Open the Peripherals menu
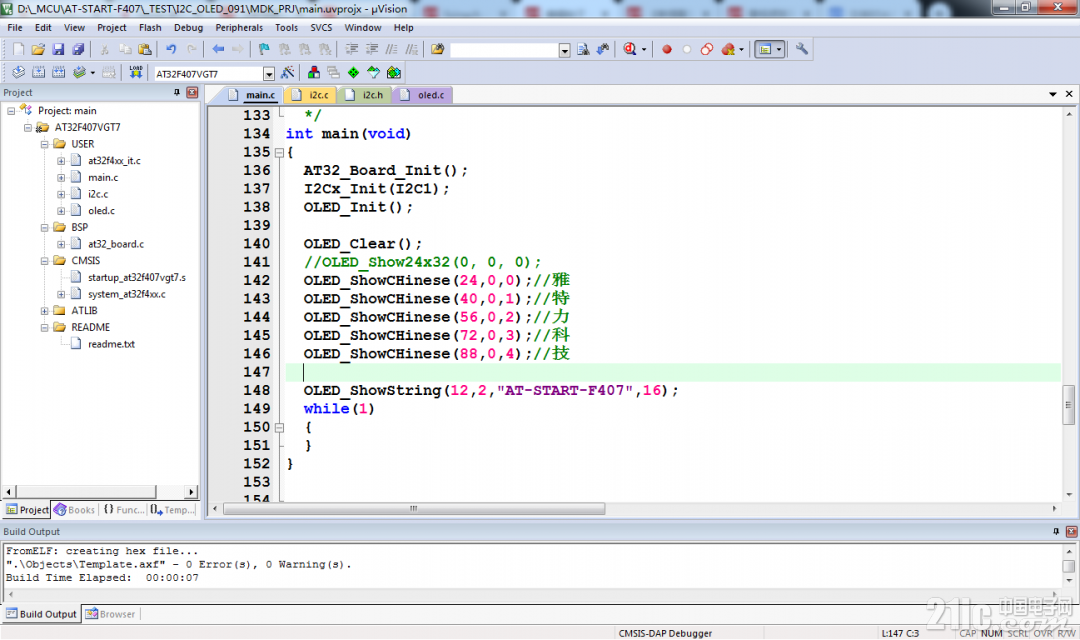The height and width of the screenshot is (640, 1080). tap(239, 28)
